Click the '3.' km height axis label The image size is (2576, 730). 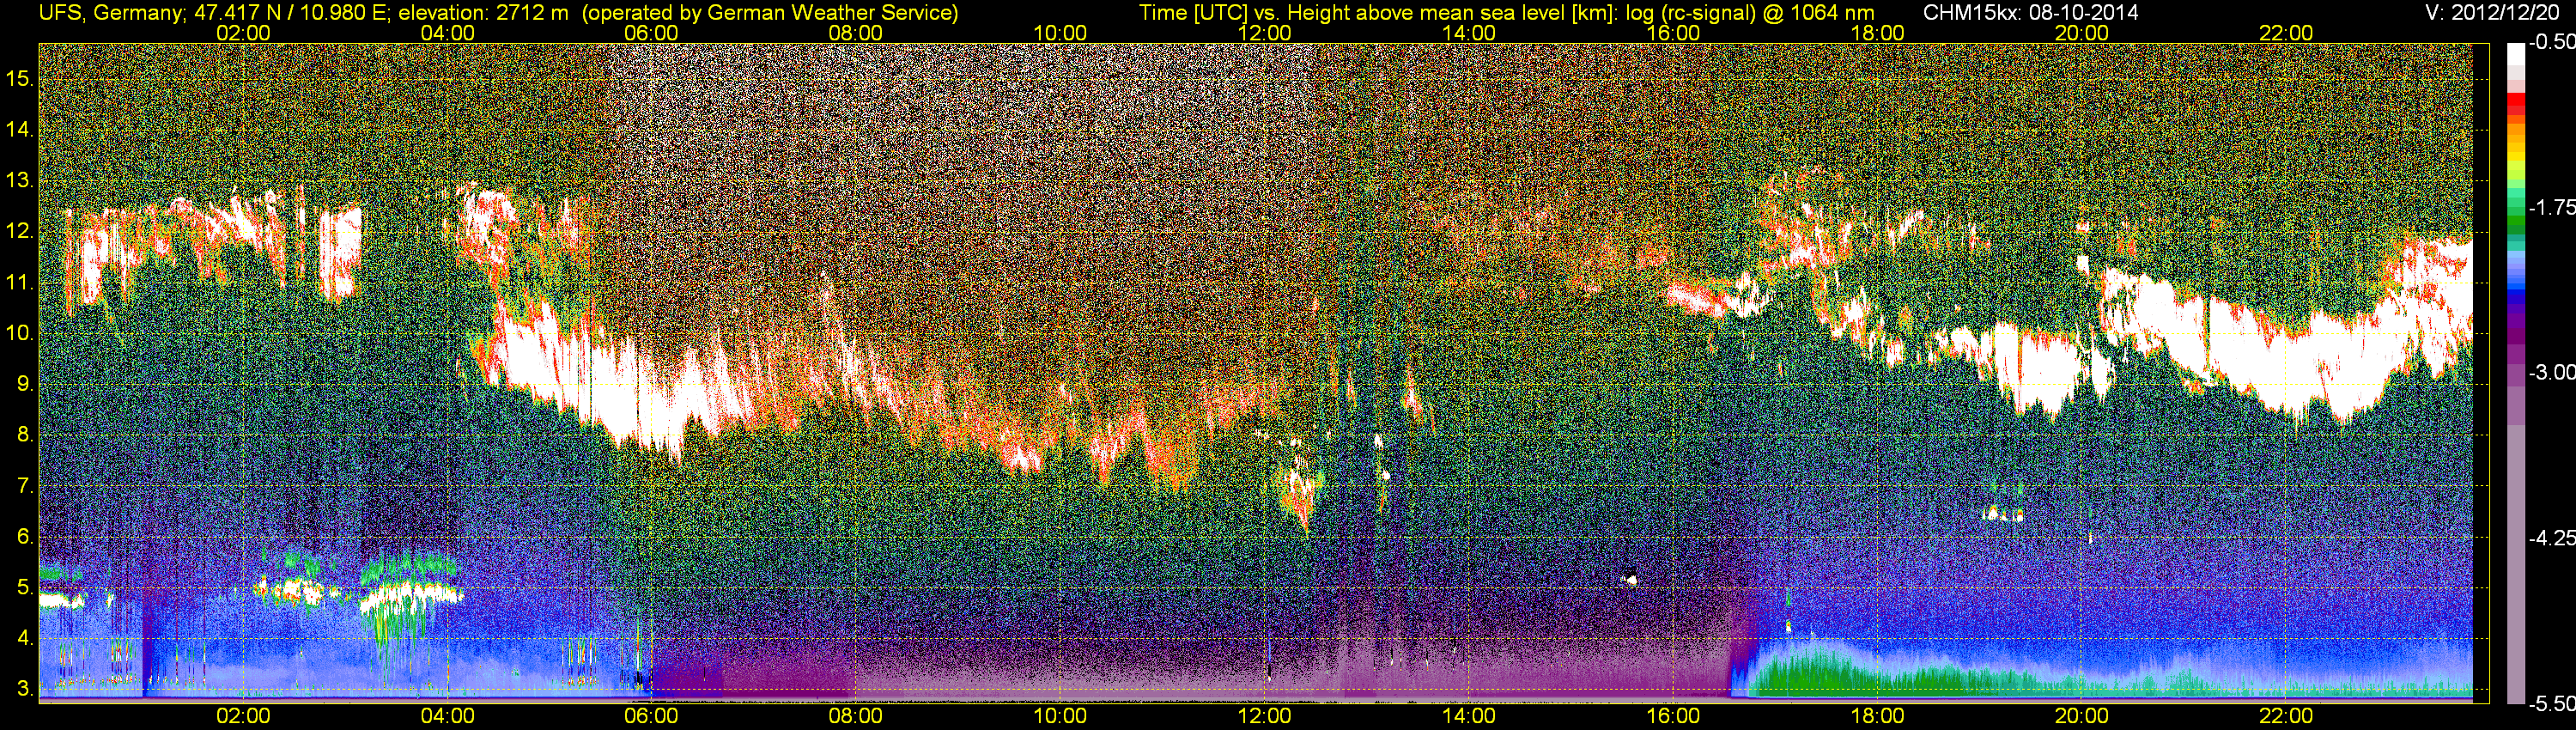[26, 690]
